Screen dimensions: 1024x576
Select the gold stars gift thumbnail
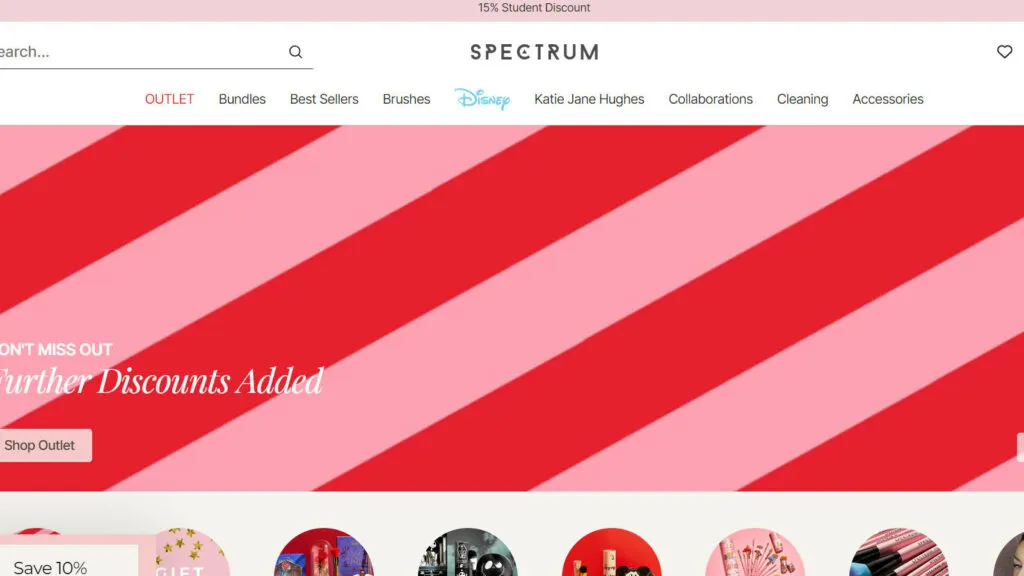click(189, 552)
